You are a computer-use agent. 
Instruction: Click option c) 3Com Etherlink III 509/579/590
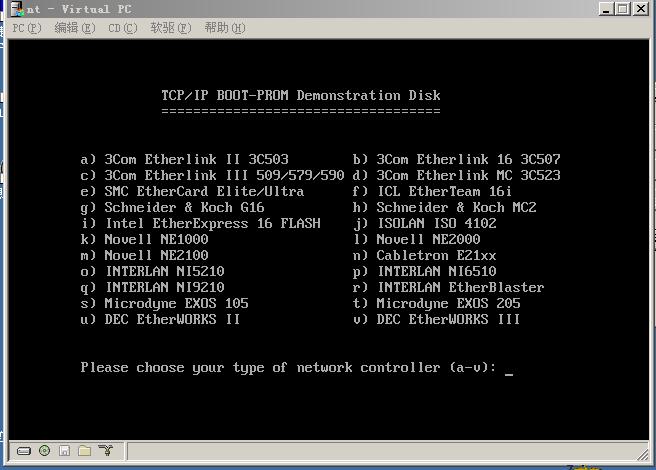point(213,175)
